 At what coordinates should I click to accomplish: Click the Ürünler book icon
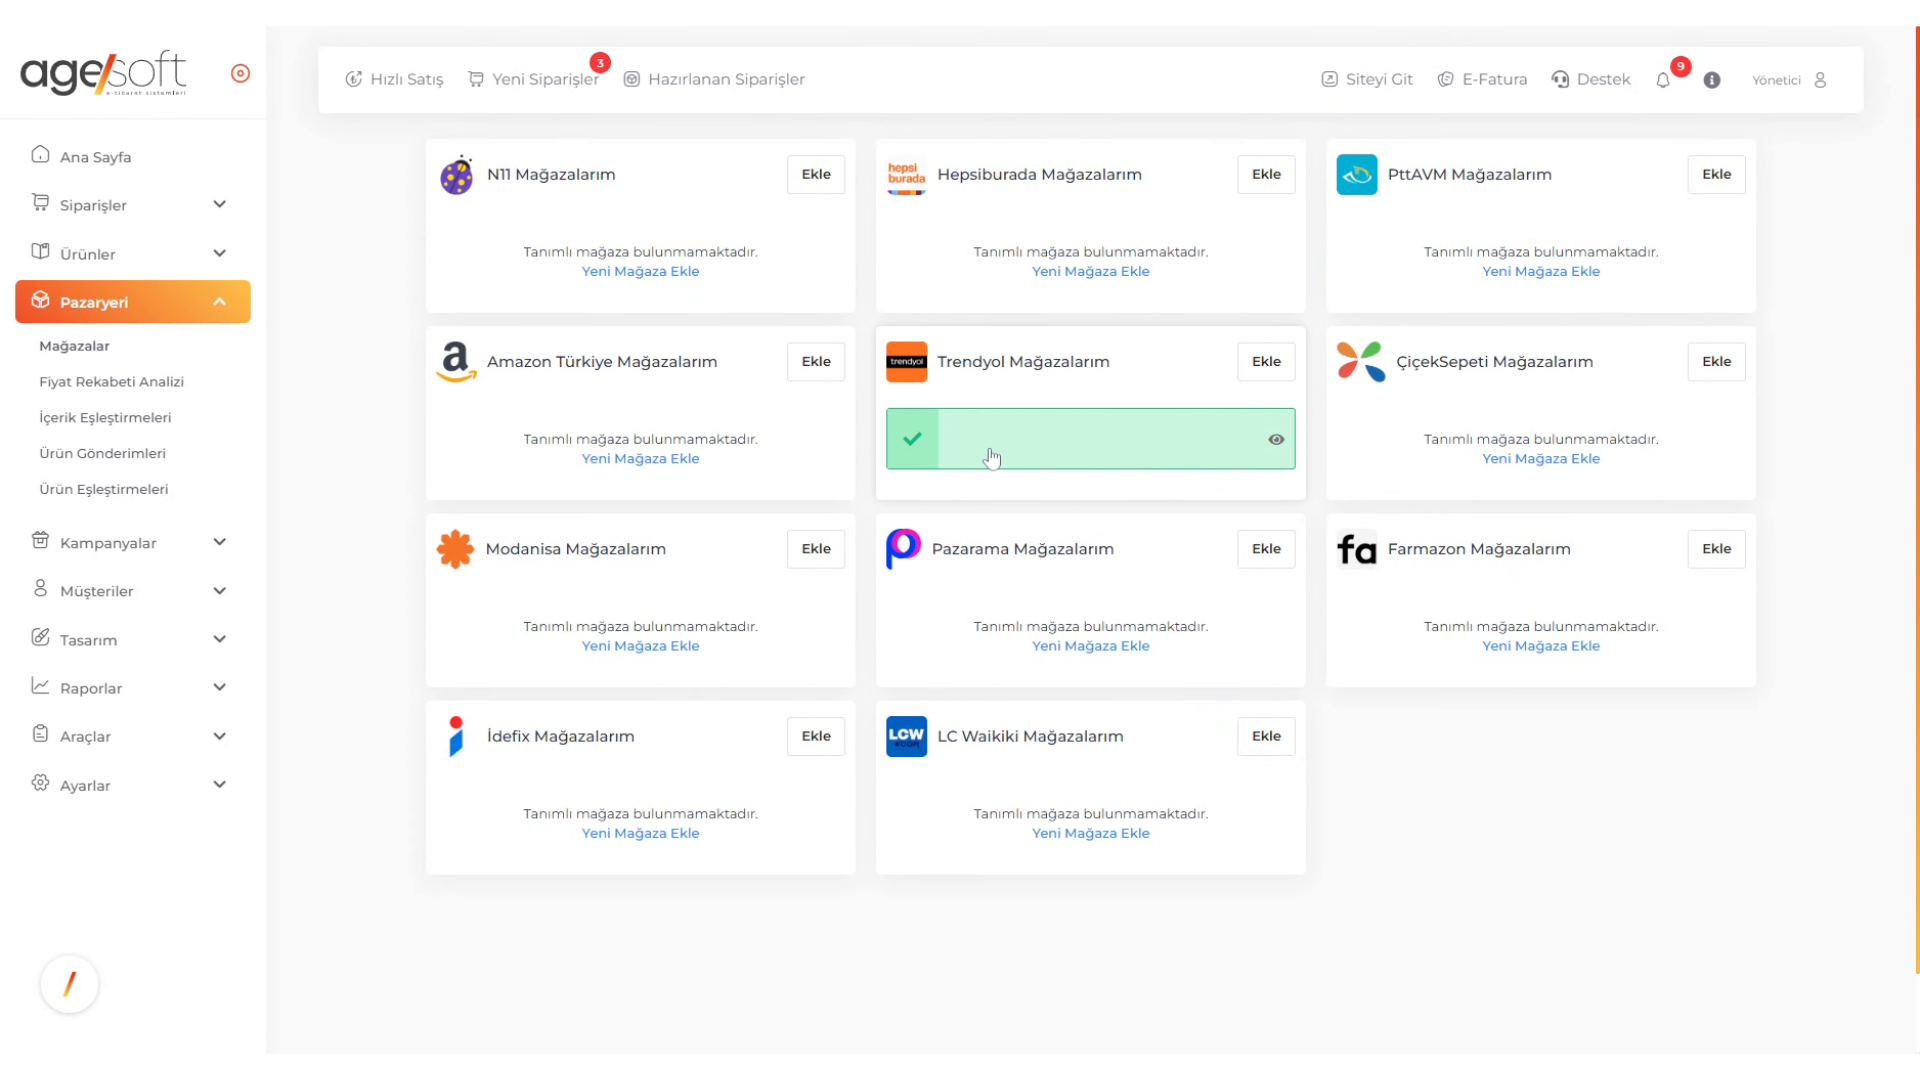pos(40,252)
